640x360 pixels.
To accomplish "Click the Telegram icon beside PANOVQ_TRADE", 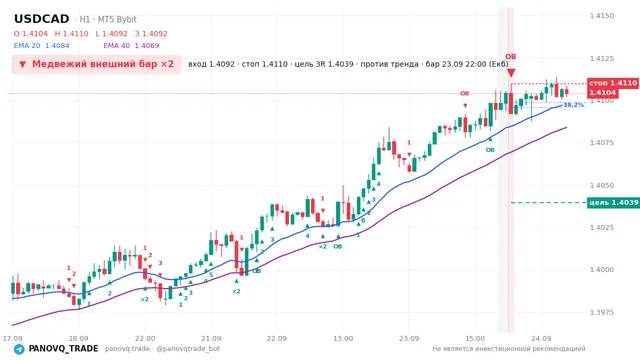I will 19,349.
